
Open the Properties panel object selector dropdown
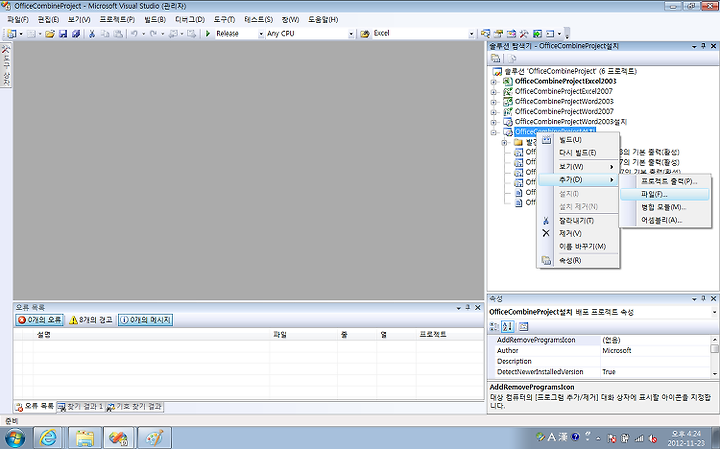[714, 312]
